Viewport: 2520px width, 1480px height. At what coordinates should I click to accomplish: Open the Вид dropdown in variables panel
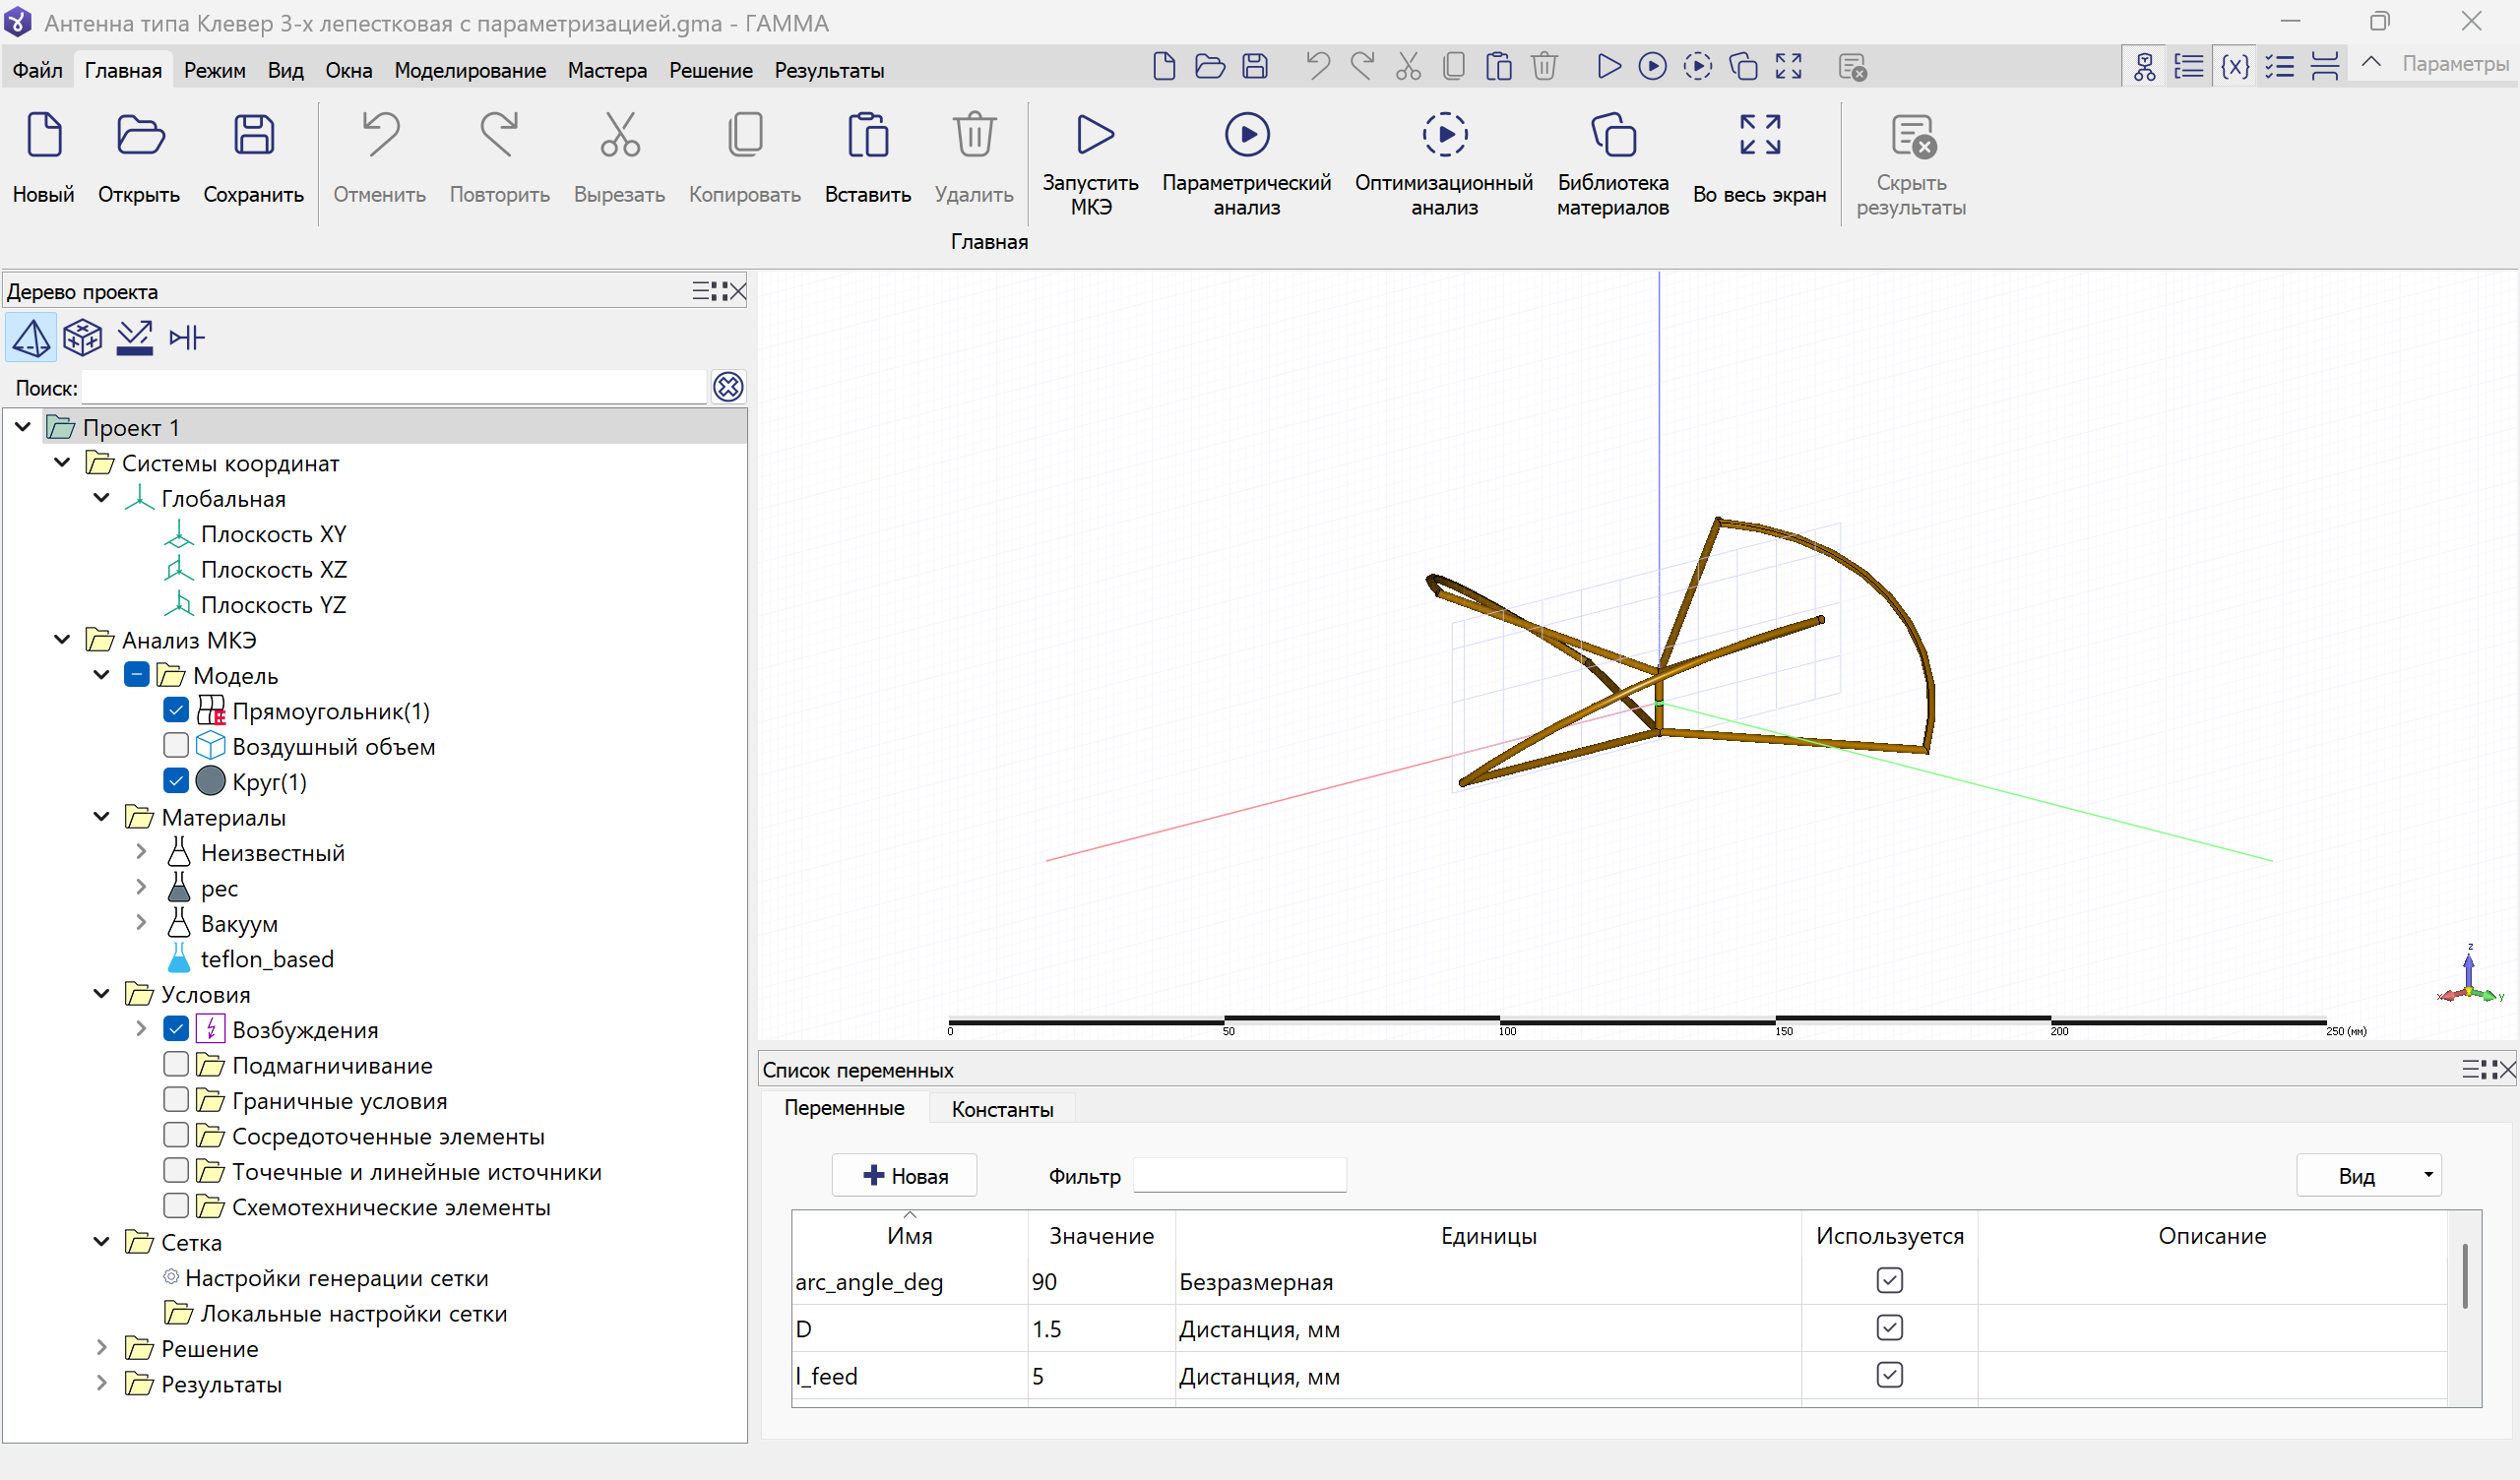pyautogui.click(x=2368, y=1176)
